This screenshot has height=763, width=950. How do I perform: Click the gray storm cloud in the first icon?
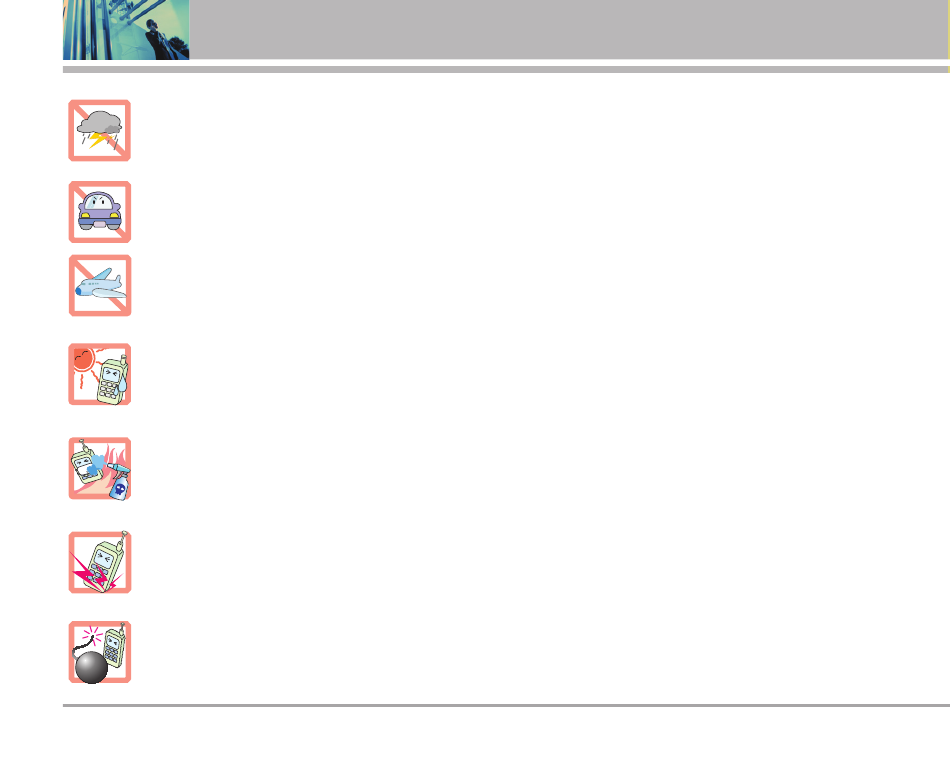pos(99,123)
